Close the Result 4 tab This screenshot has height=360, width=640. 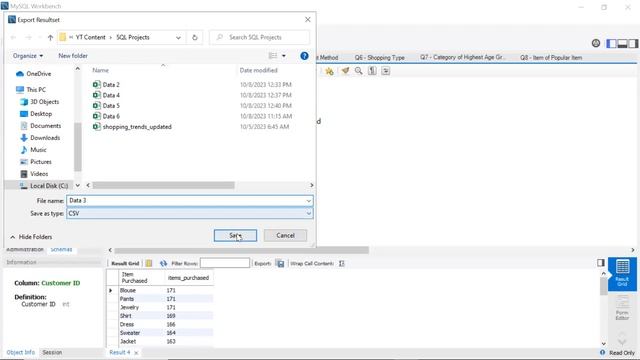coord(136,353)
